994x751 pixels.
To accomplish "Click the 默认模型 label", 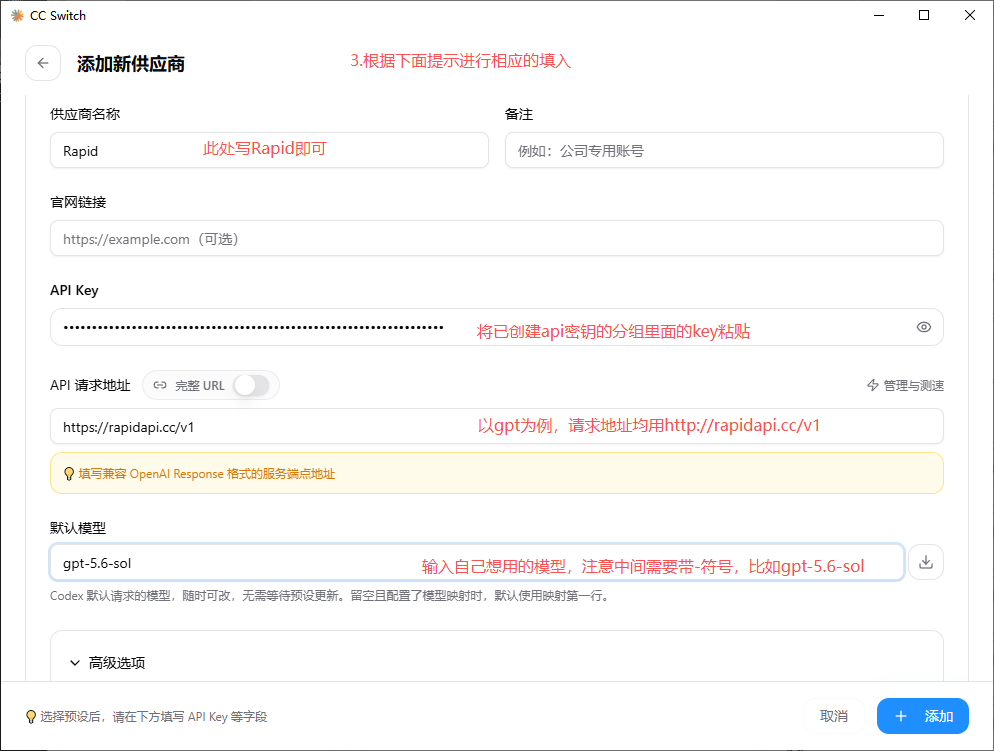I will point(78,528).
